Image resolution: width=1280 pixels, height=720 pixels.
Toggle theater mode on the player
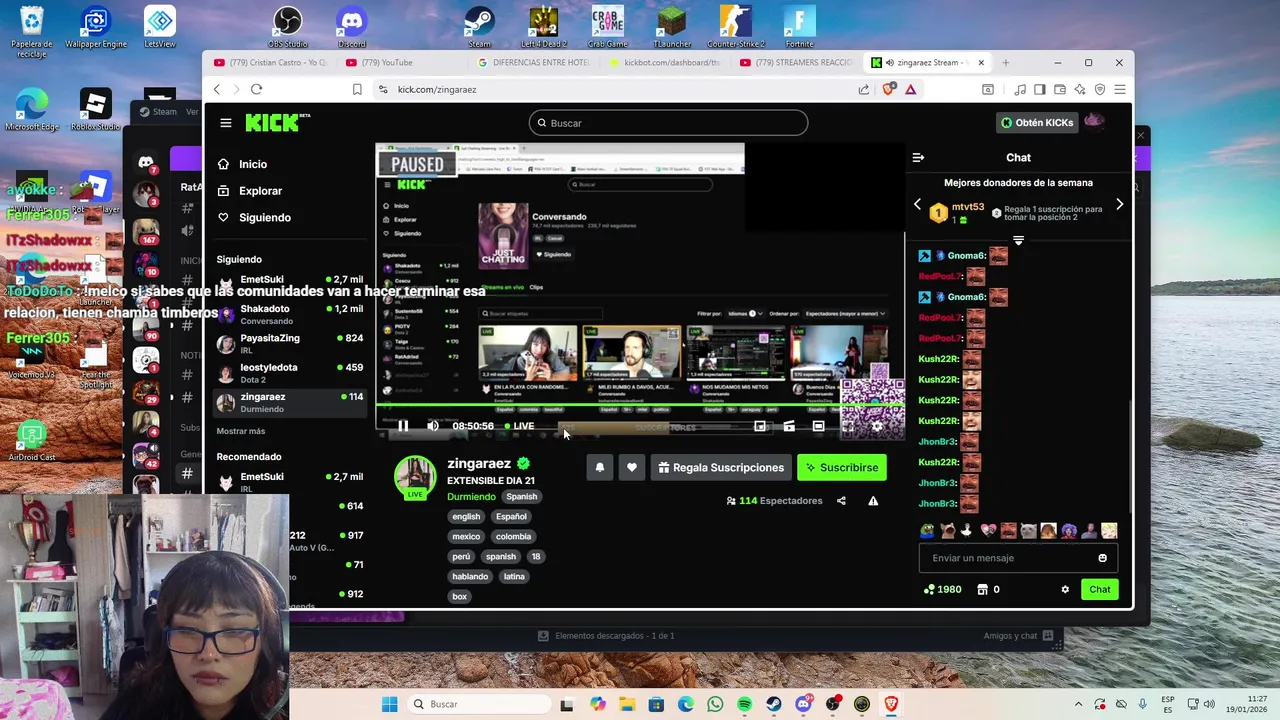click(818, 426)
